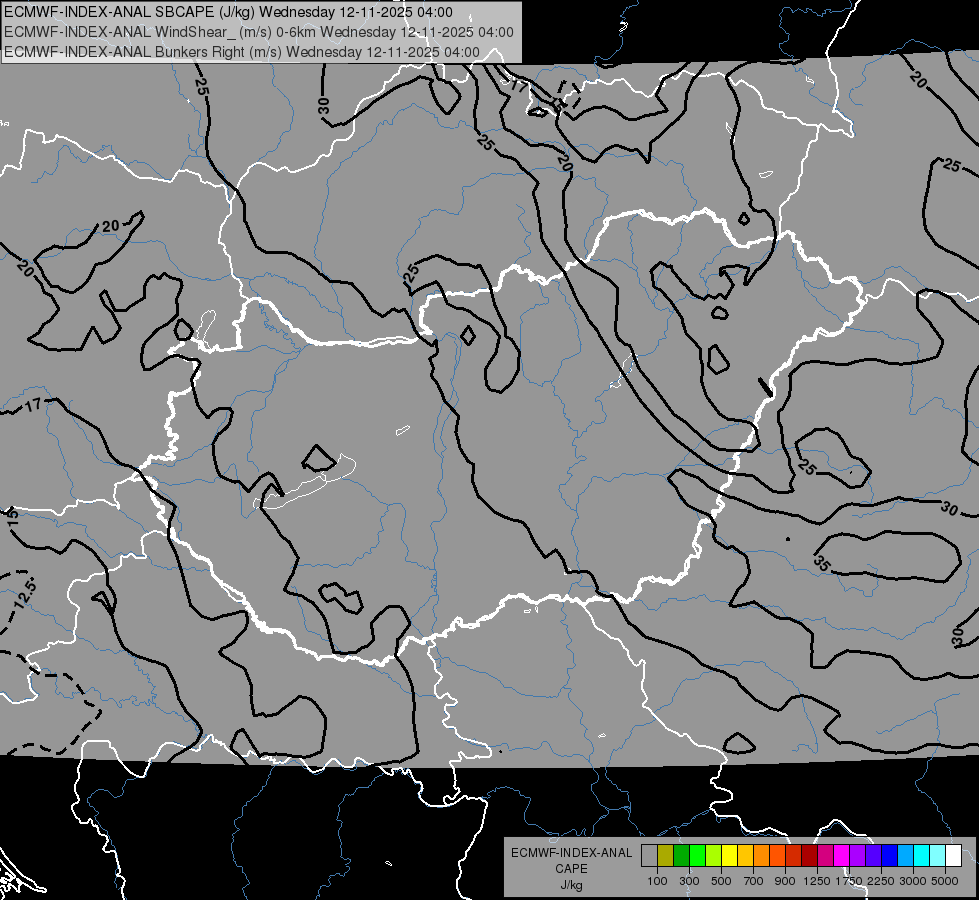The width and height of the screenshot is (979, 900).
Task: Select the pure blue legend swatch
Action: pos(890,856)
